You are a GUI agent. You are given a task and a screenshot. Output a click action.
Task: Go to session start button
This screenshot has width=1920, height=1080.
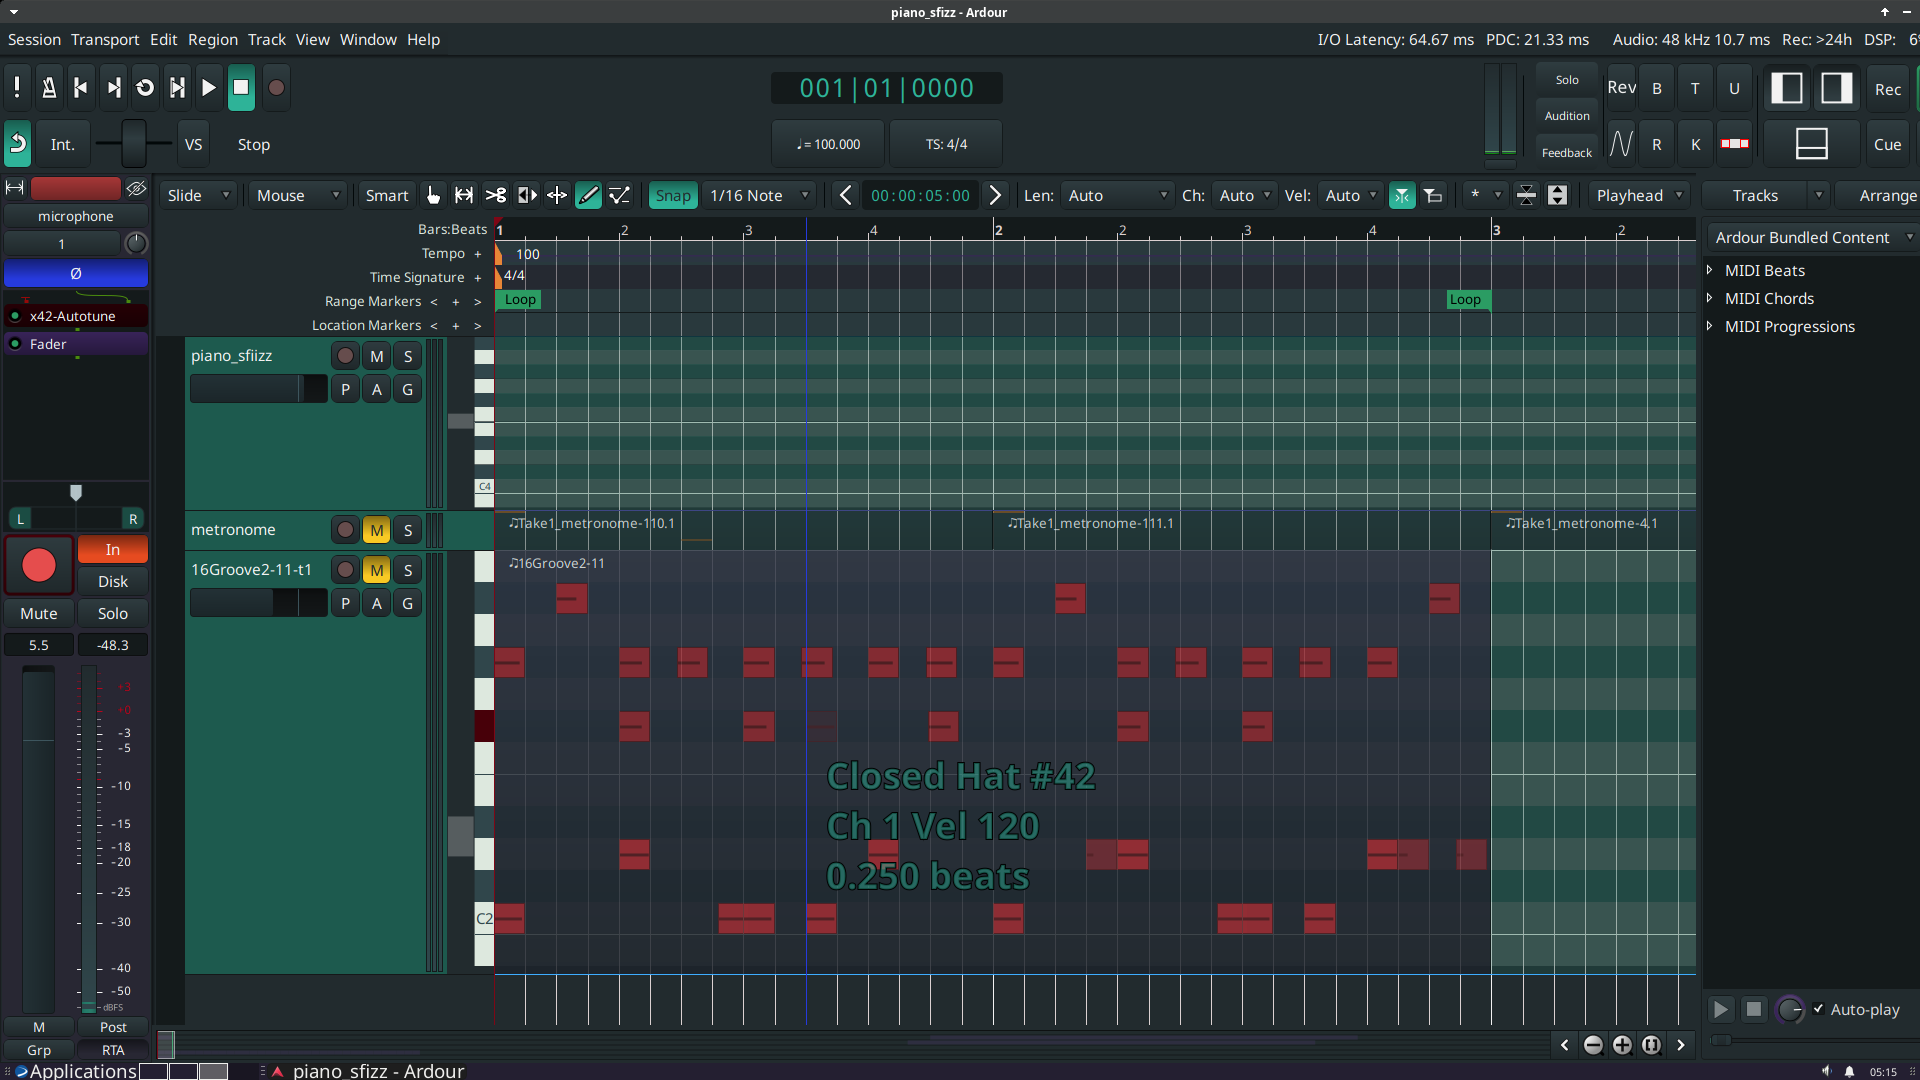tap(81, 88)
